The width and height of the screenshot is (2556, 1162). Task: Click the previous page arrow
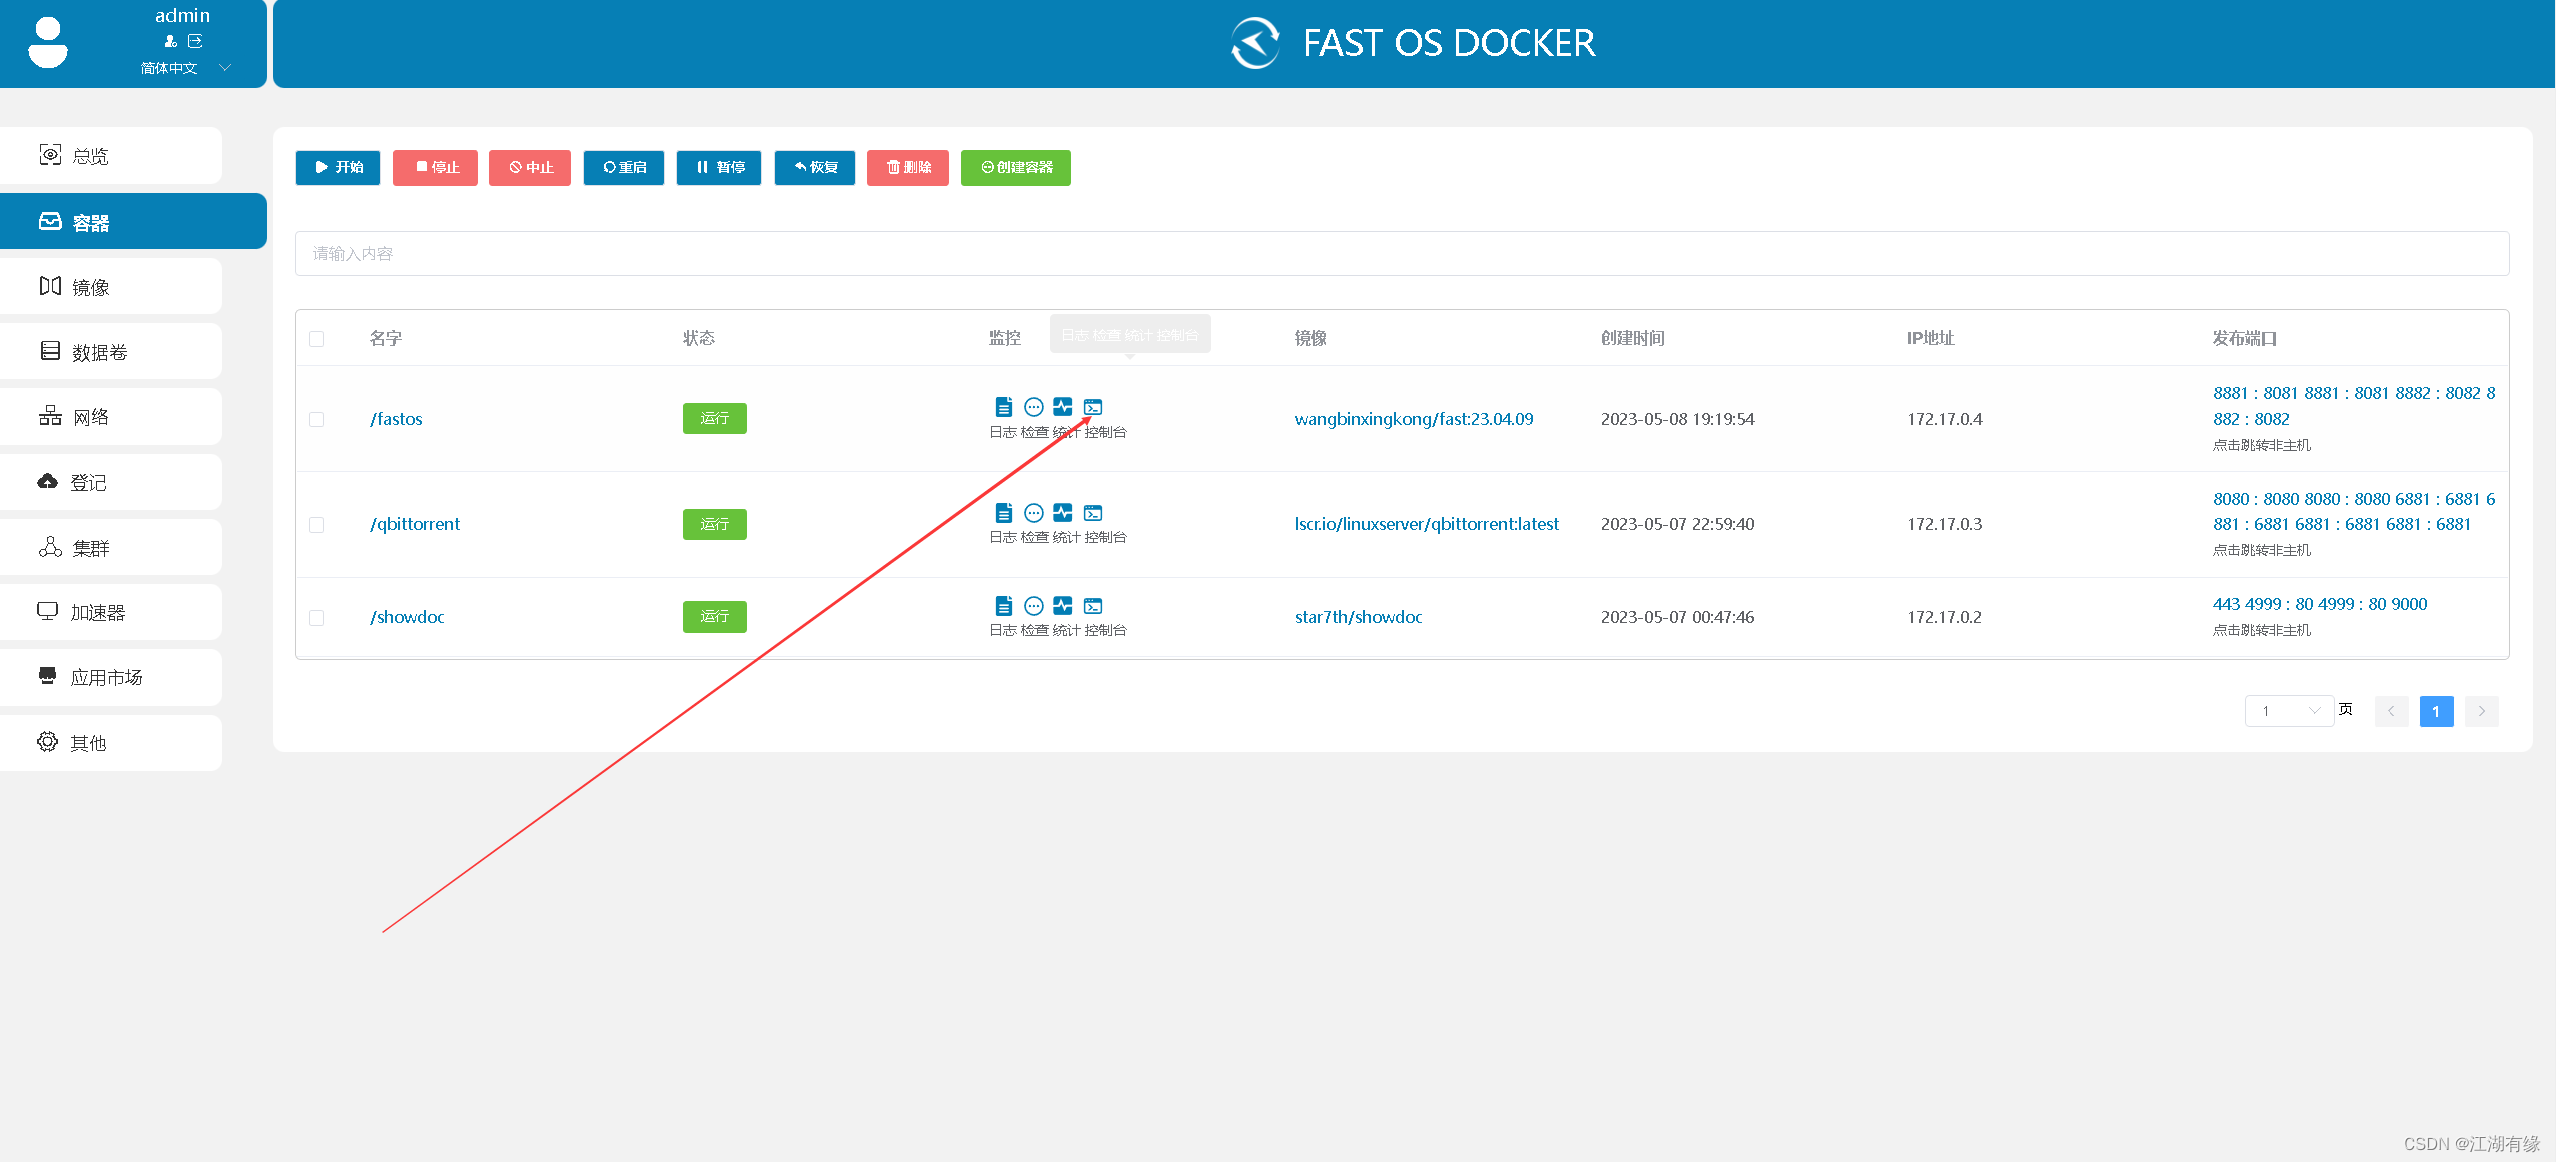[2391, 711]
